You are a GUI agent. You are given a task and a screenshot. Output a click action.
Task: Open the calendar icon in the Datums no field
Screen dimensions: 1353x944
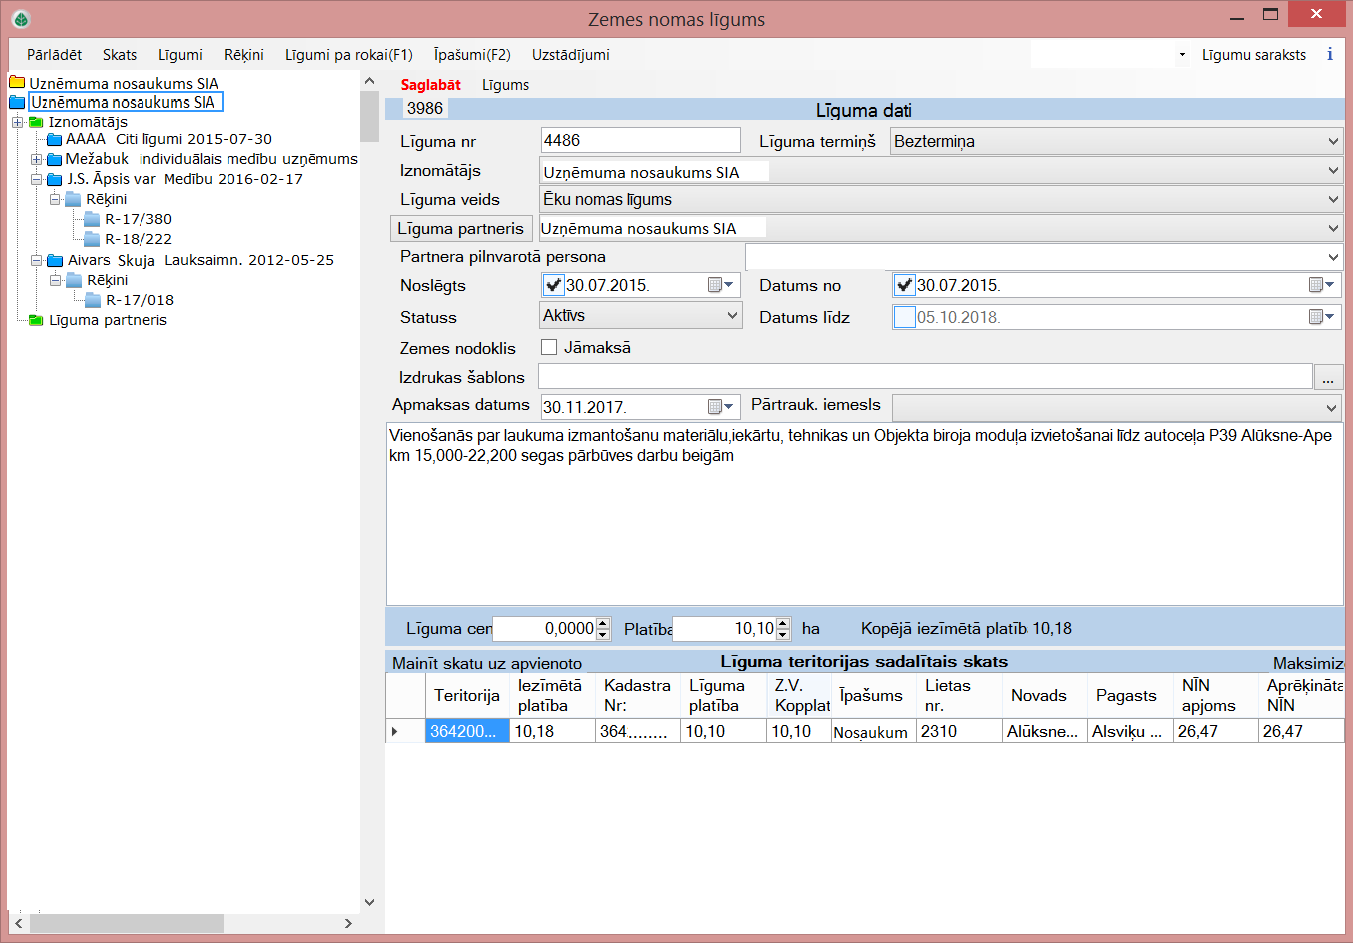tap(1317, 285)
